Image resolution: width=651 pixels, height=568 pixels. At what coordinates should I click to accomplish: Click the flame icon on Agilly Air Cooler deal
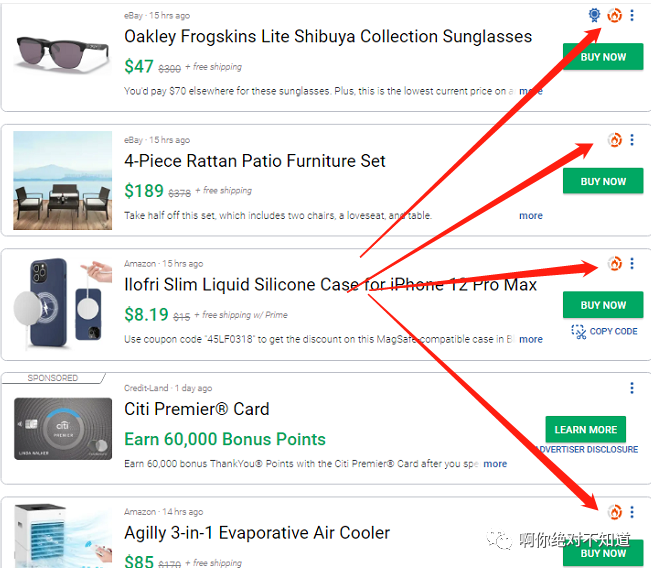click(x=615, y=512)
